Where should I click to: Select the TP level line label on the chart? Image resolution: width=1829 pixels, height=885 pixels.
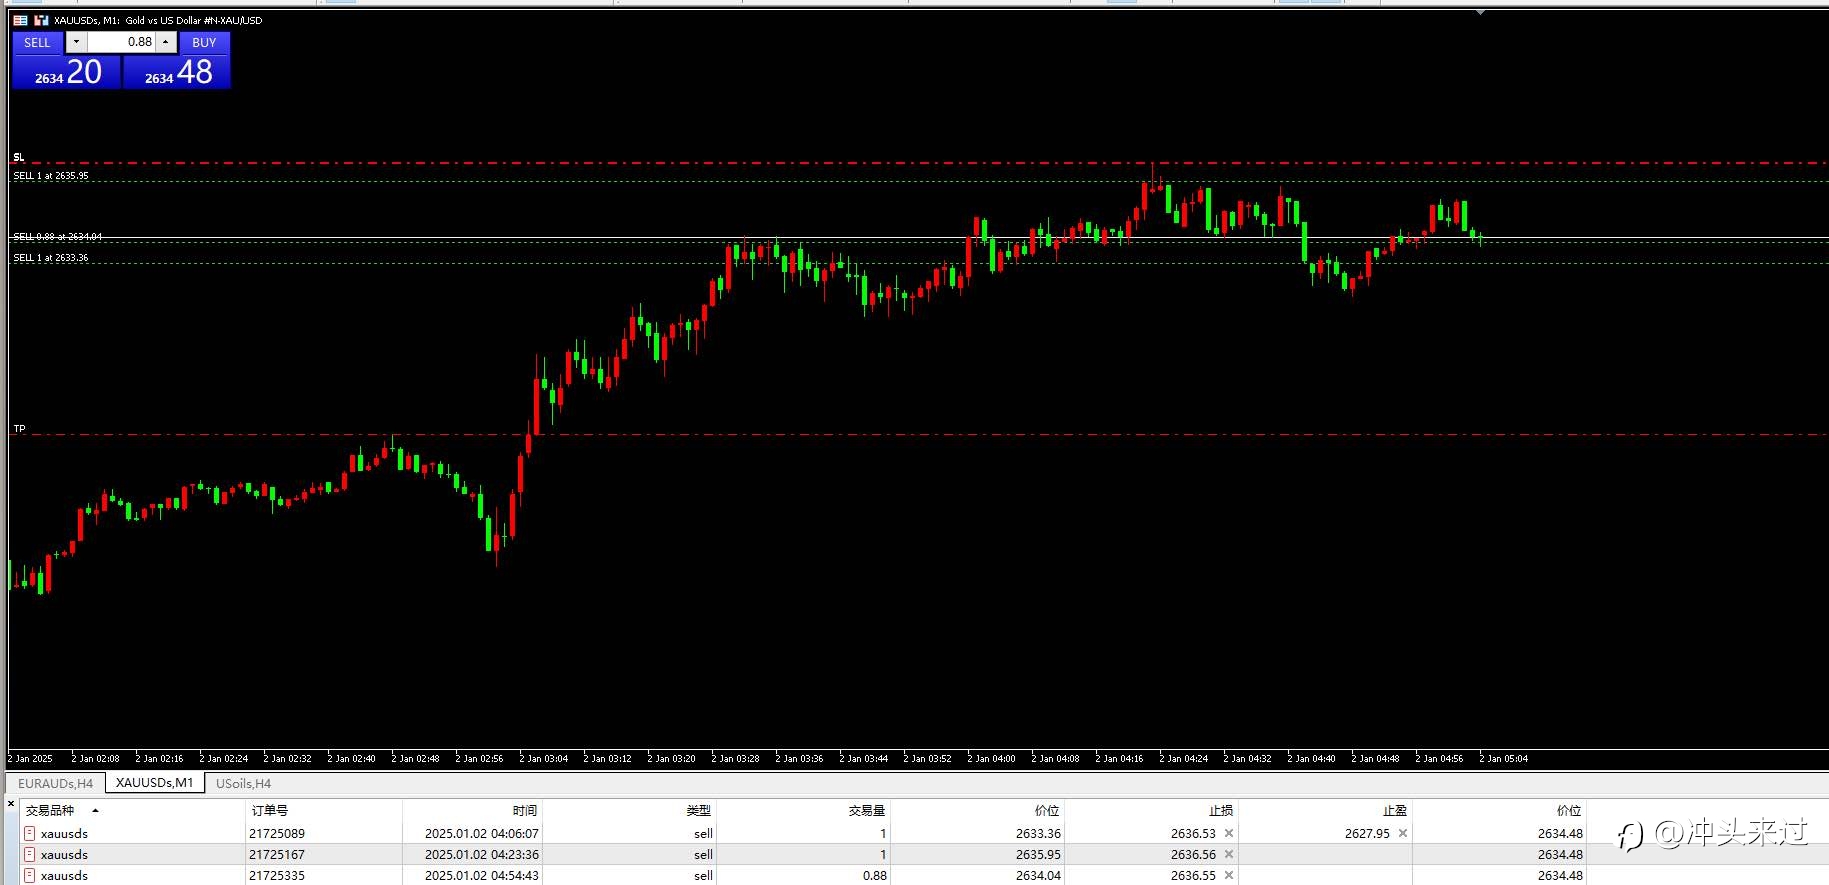[19, 429]
